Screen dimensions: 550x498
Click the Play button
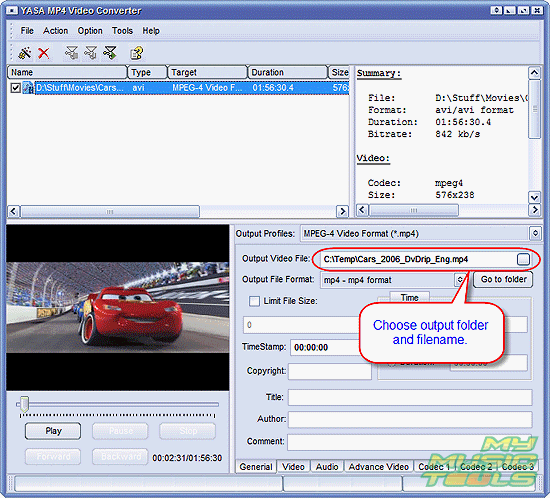pyautogui.click(x=53, y=431)
